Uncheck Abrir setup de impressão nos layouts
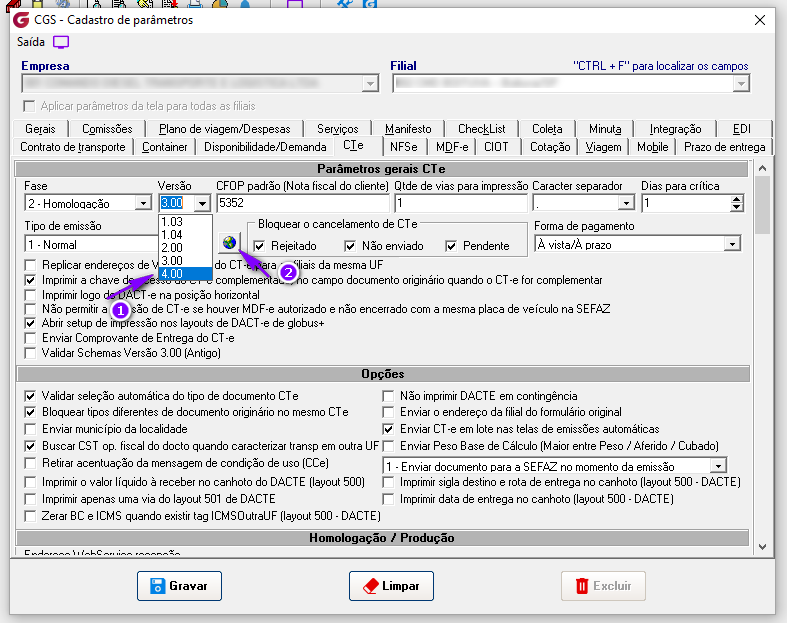This screenshot has width=787, height=623. pos(30,323)
